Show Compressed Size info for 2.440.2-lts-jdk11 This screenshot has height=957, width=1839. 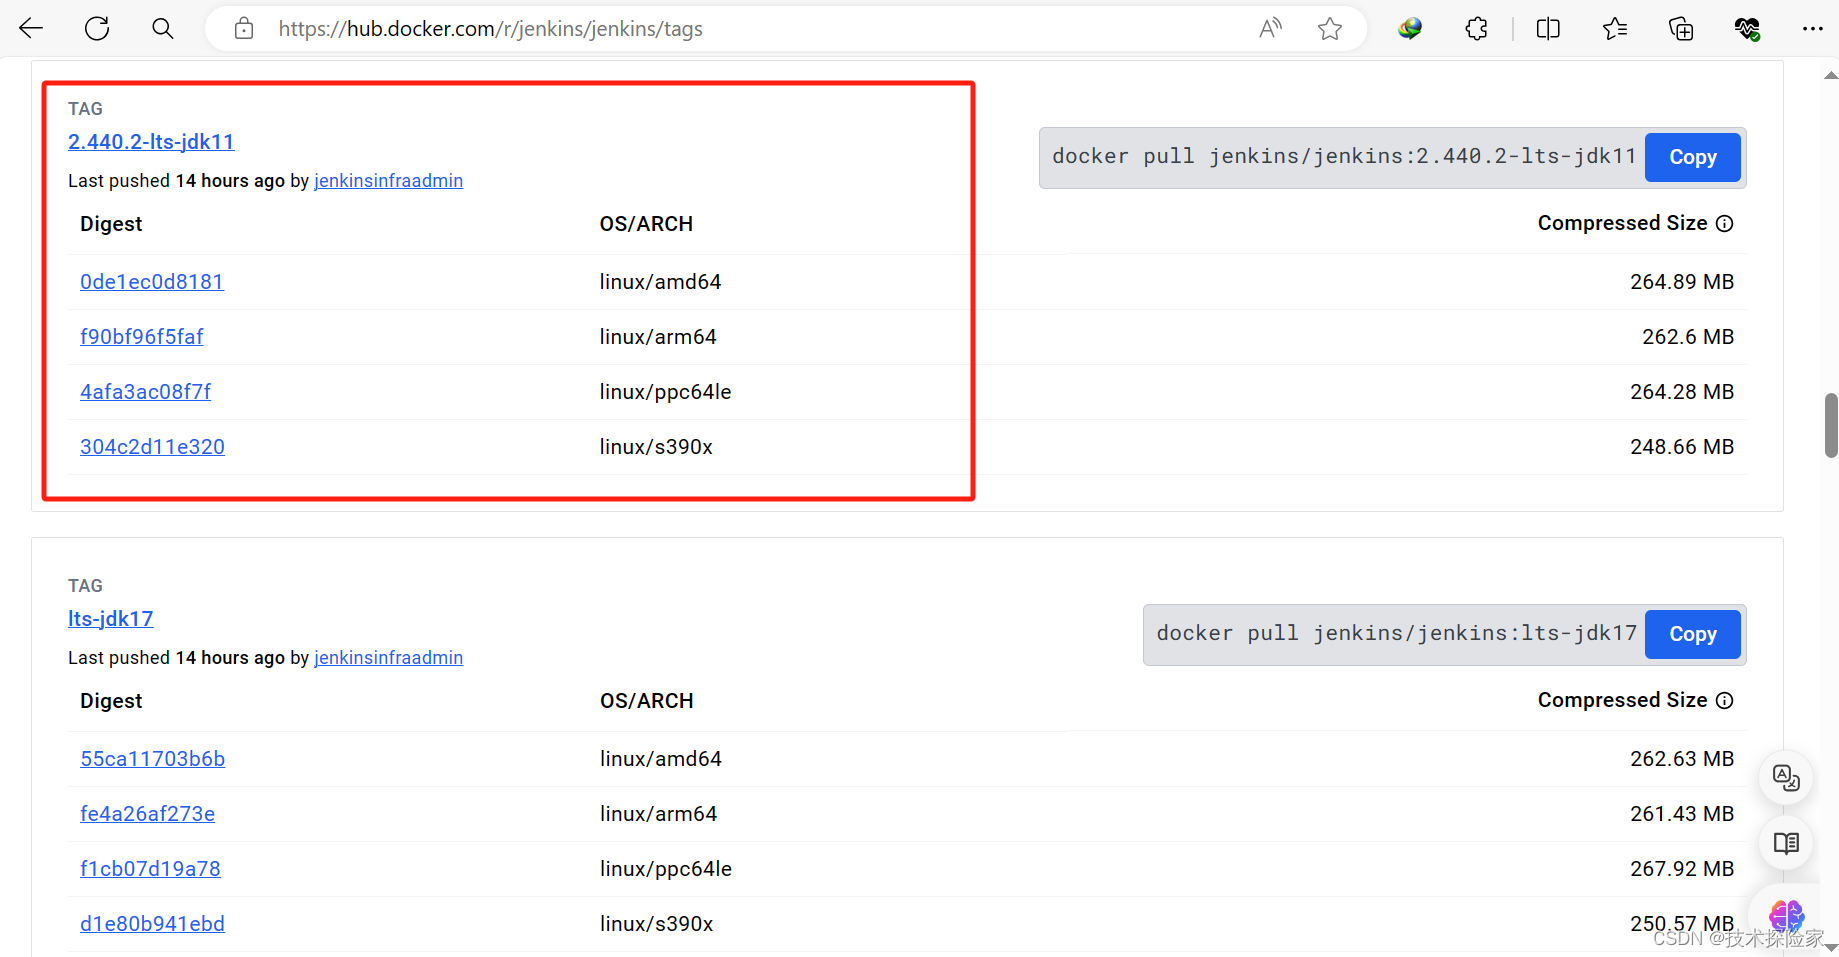[x=1725, y=224]
